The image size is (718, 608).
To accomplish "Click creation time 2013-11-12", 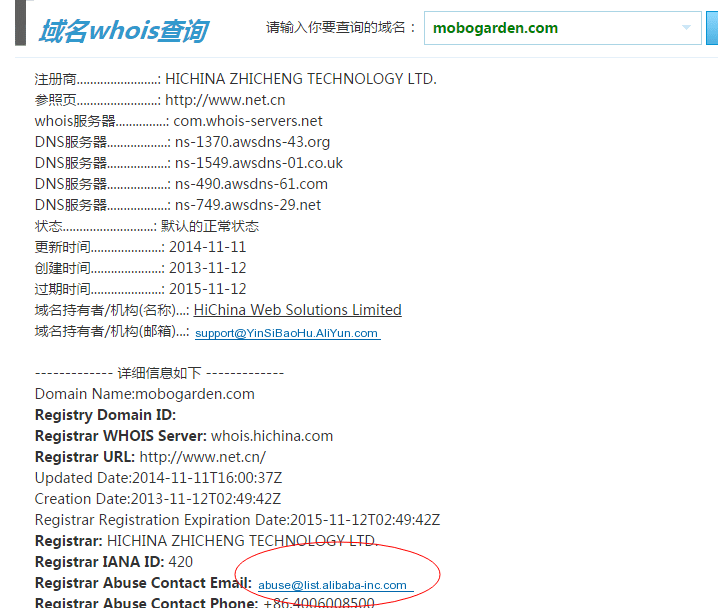I will coord(207,268).
